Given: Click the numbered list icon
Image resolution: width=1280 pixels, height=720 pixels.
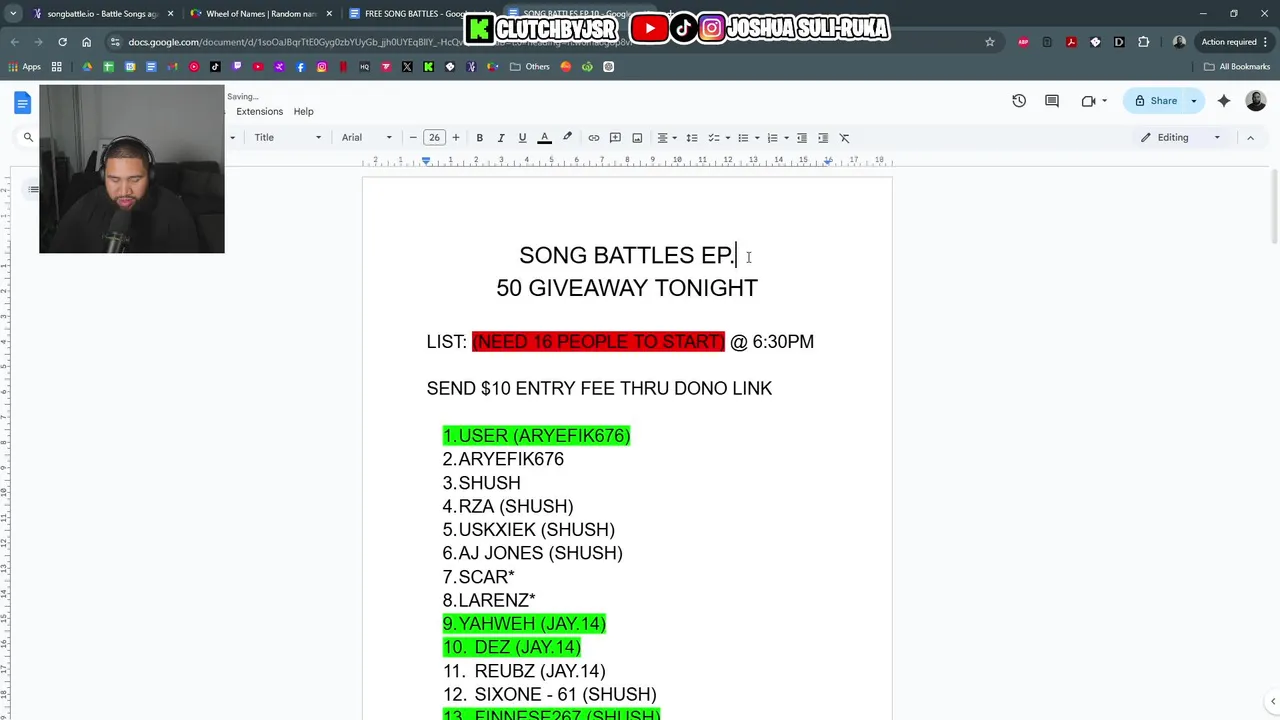Looking at the screenshot, I should click(x=772, y=137).
